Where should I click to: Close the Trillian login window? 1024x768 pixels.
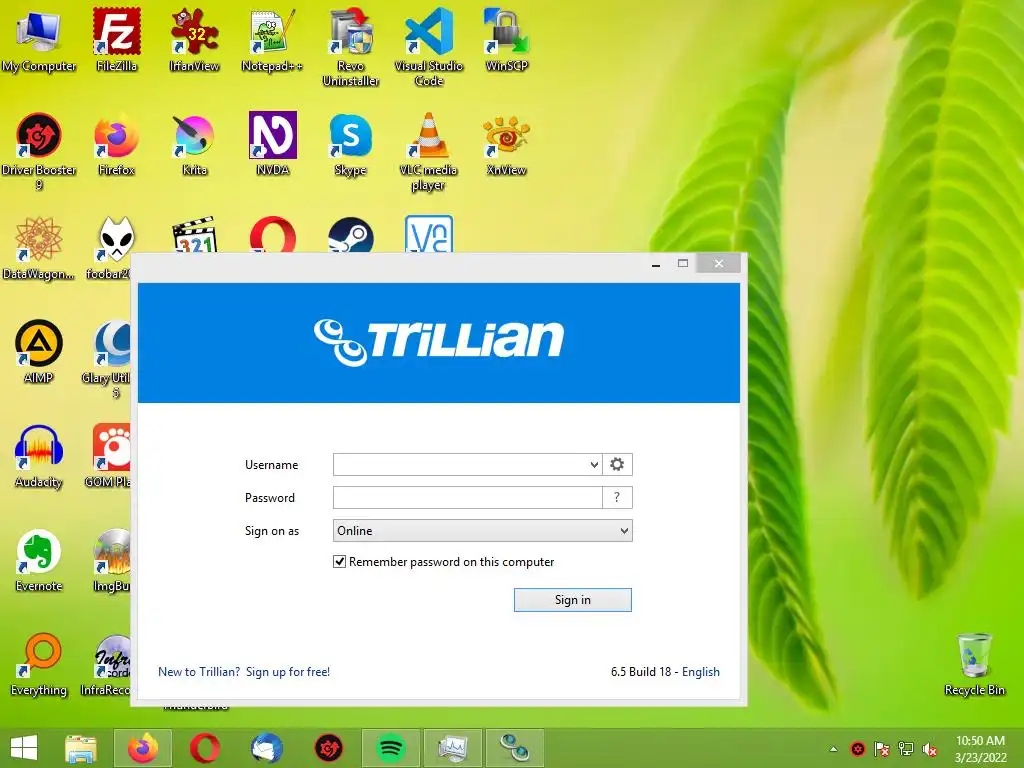coord(718,263)
